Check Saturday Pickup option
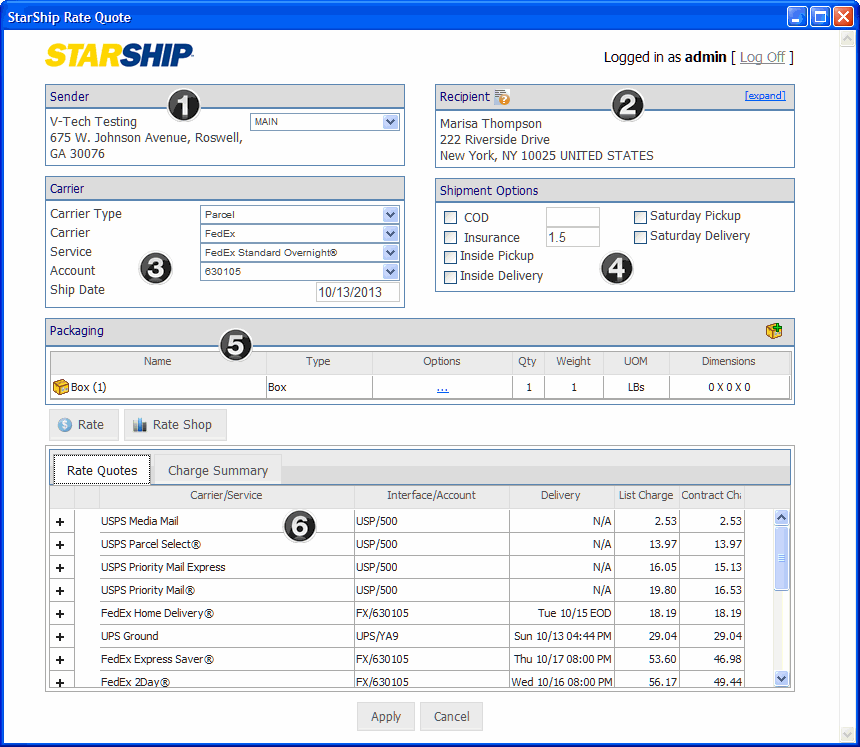The height and width of the screenshot is (747, 860). tap(640, 217)
